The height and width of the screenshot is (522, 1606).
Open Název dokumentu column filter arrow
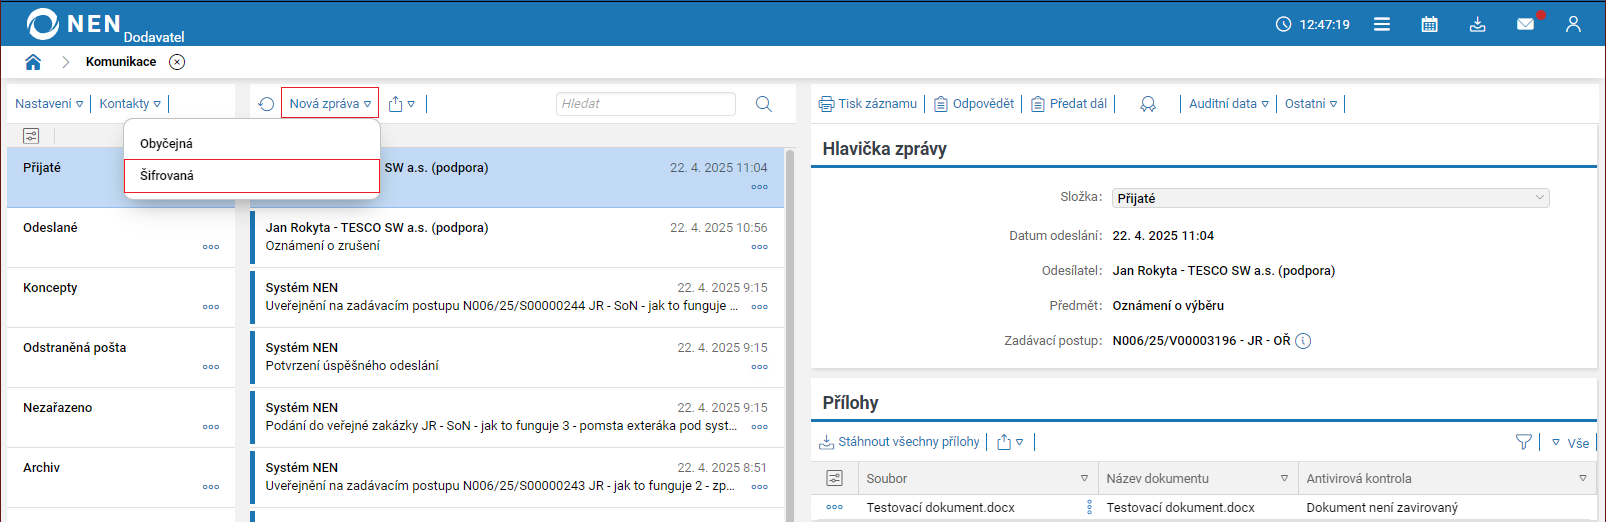tap(1284, 478)
